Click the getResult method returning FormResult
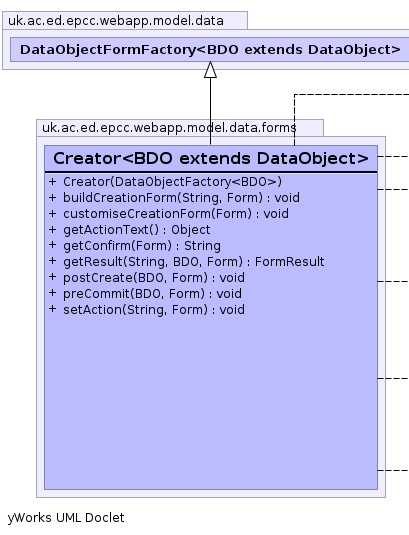This screenshot has height=535, width=409. 194,262
